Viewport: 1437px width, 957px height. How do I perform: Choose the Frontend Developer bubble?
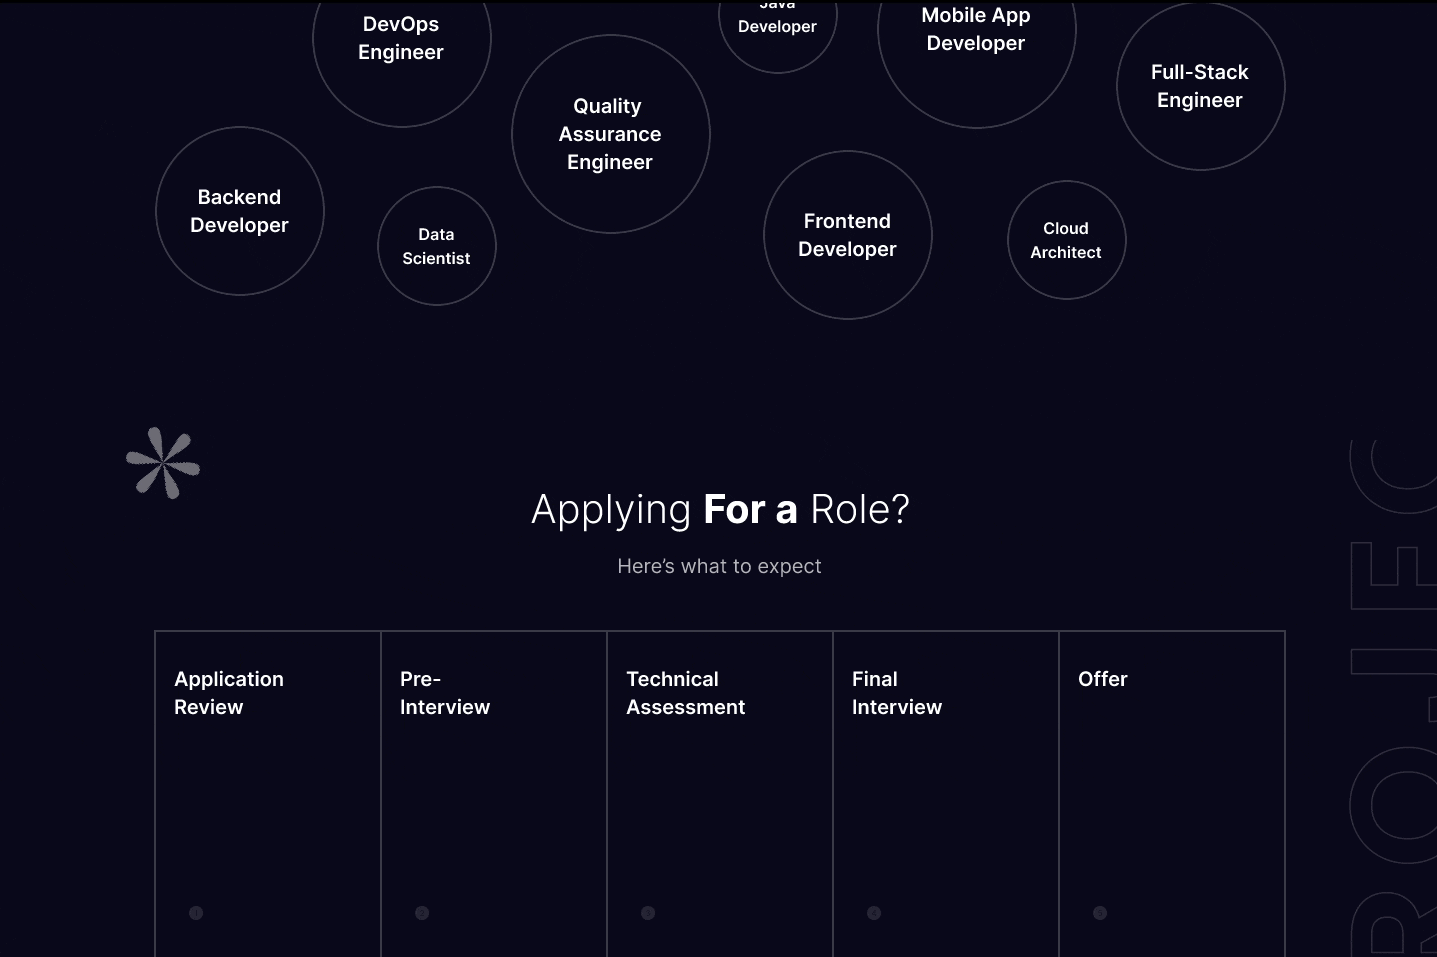click(848, 235)
